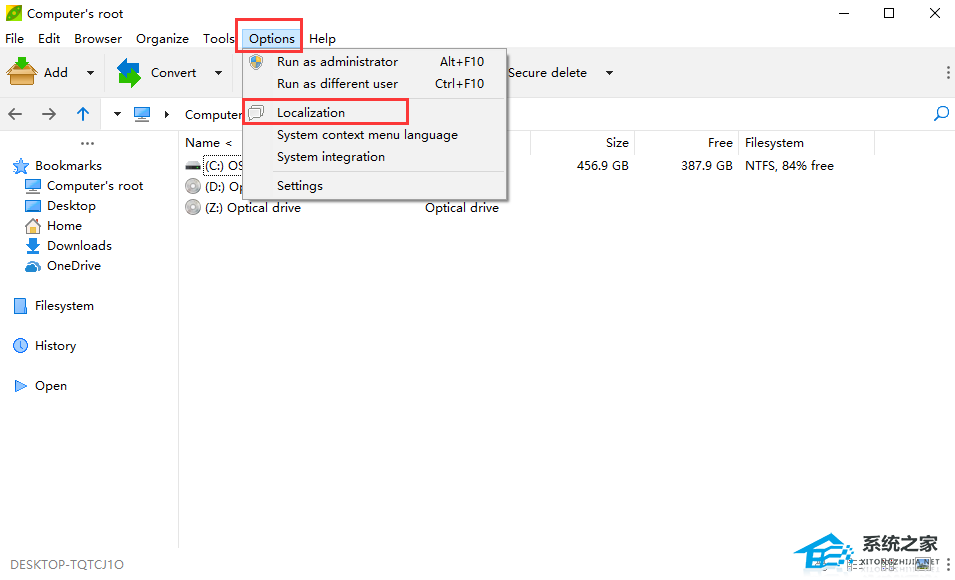Click the search magnifier icon
The height and width of the screenshot is (580, 955).
(x=941, y=113)
